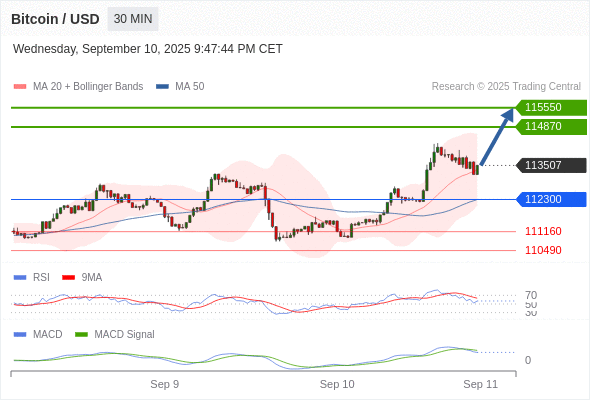Click the RSI 70 level label
Image resolution: width=590 pixels, height=400 pixels.
point(531,295)
